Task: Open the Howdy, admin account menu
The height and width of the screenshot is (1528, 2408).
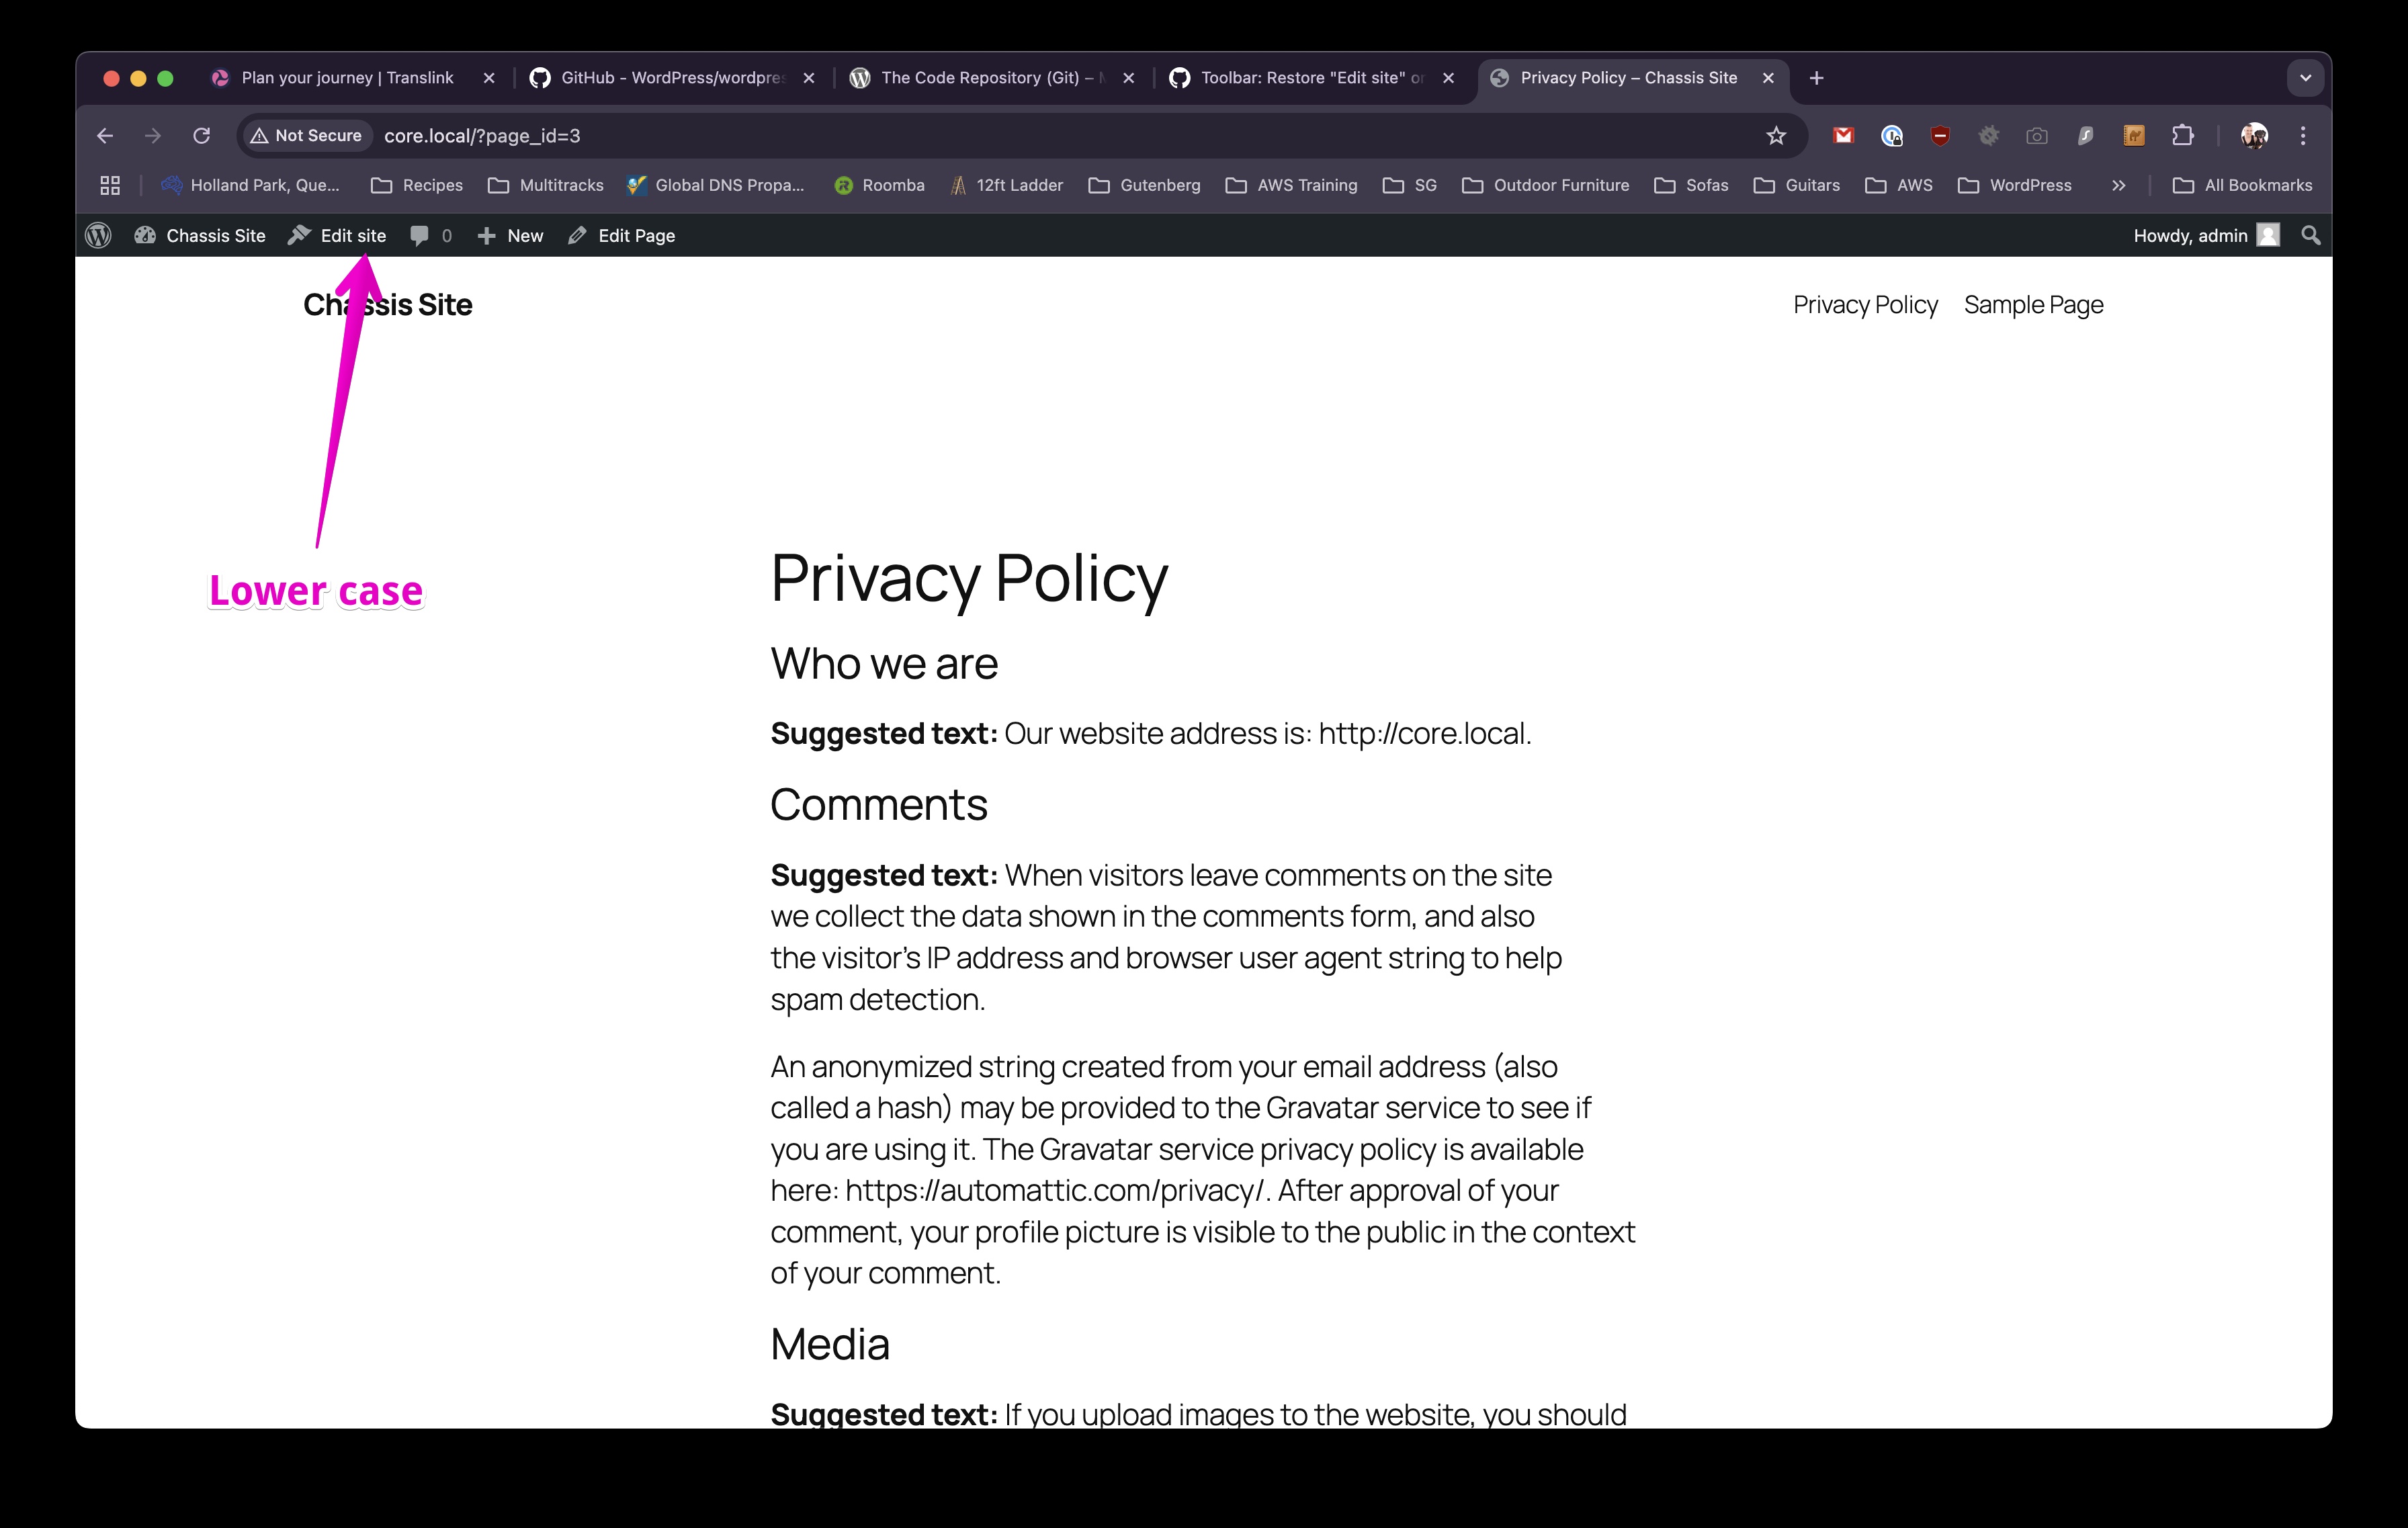Action: pos(2206,236)
